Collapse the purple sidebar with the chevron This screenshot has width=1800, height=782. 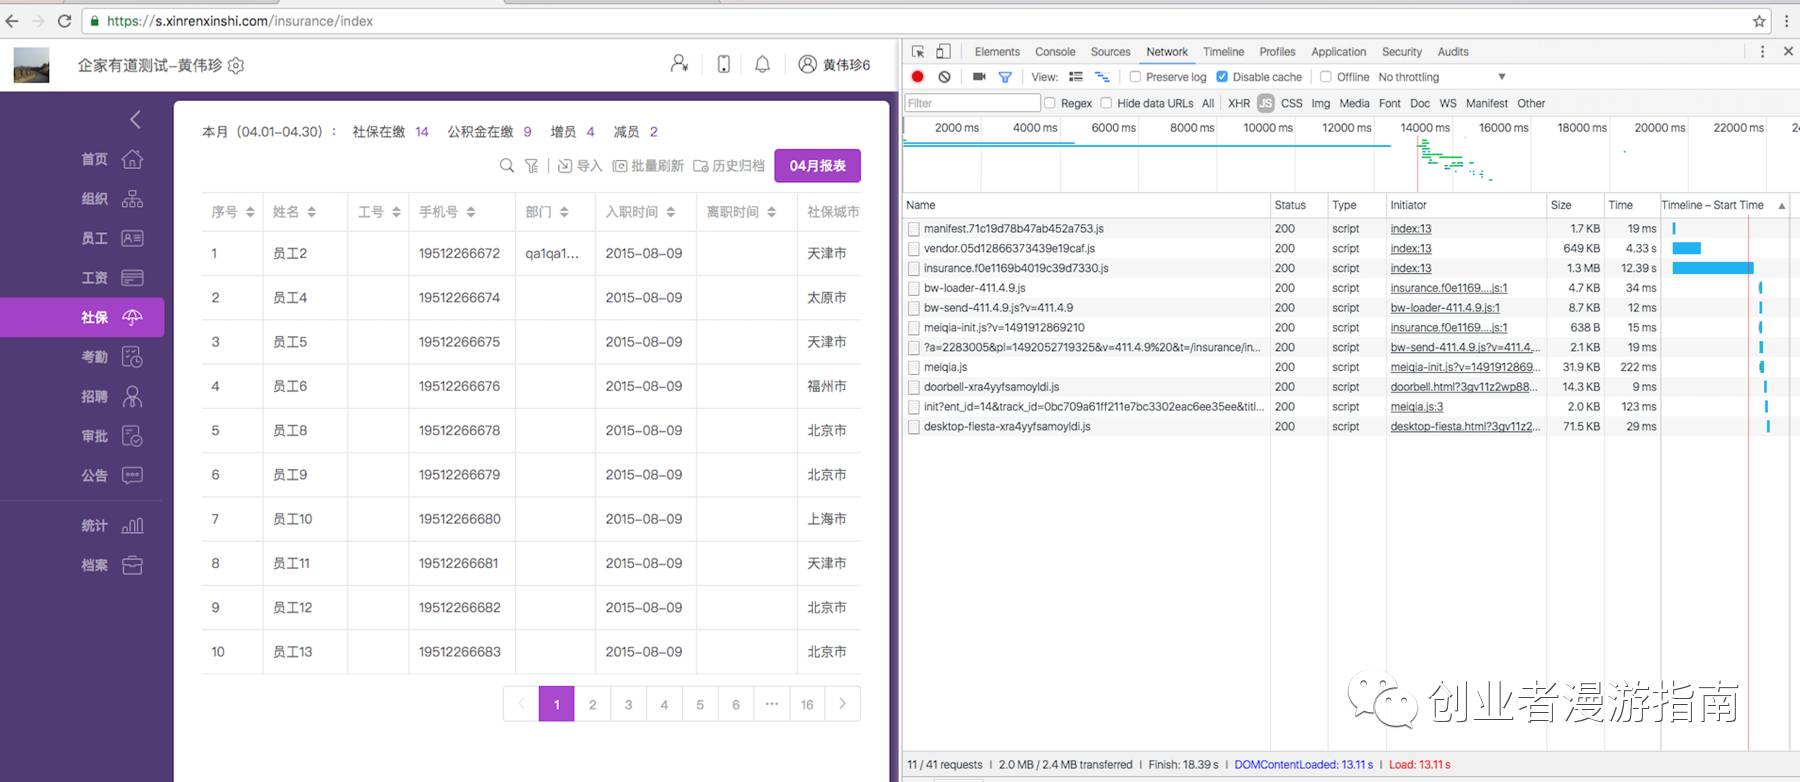pyautogui.click(x=135, y=120)
